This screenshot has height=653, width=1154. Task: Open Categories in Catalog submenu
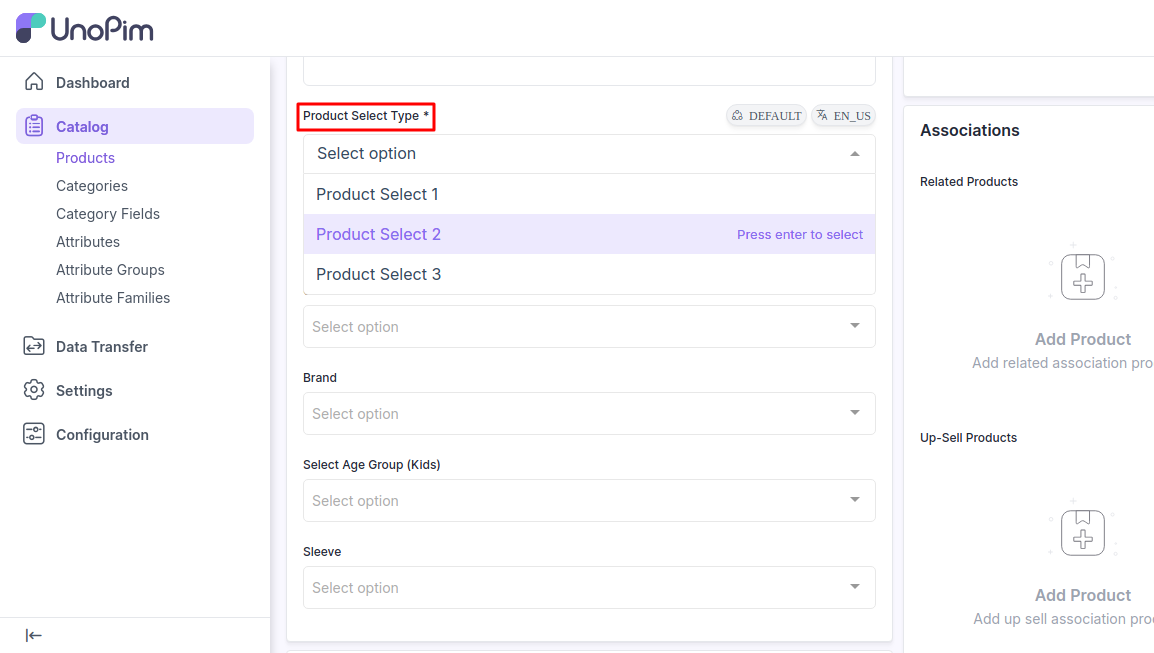pyautogui.click(x=92, y=186)
